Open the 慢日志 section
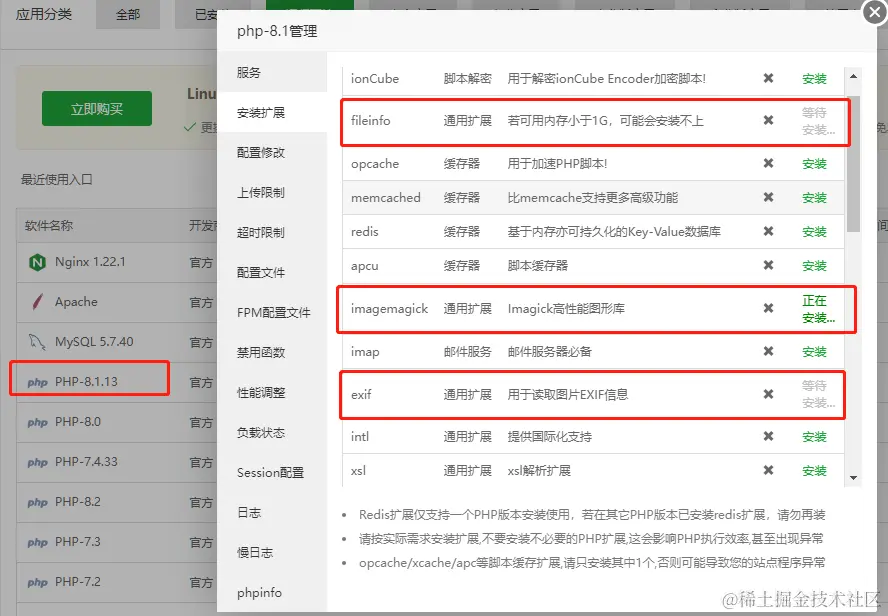Viewport: 888px width, 616px height. (272, 553)
